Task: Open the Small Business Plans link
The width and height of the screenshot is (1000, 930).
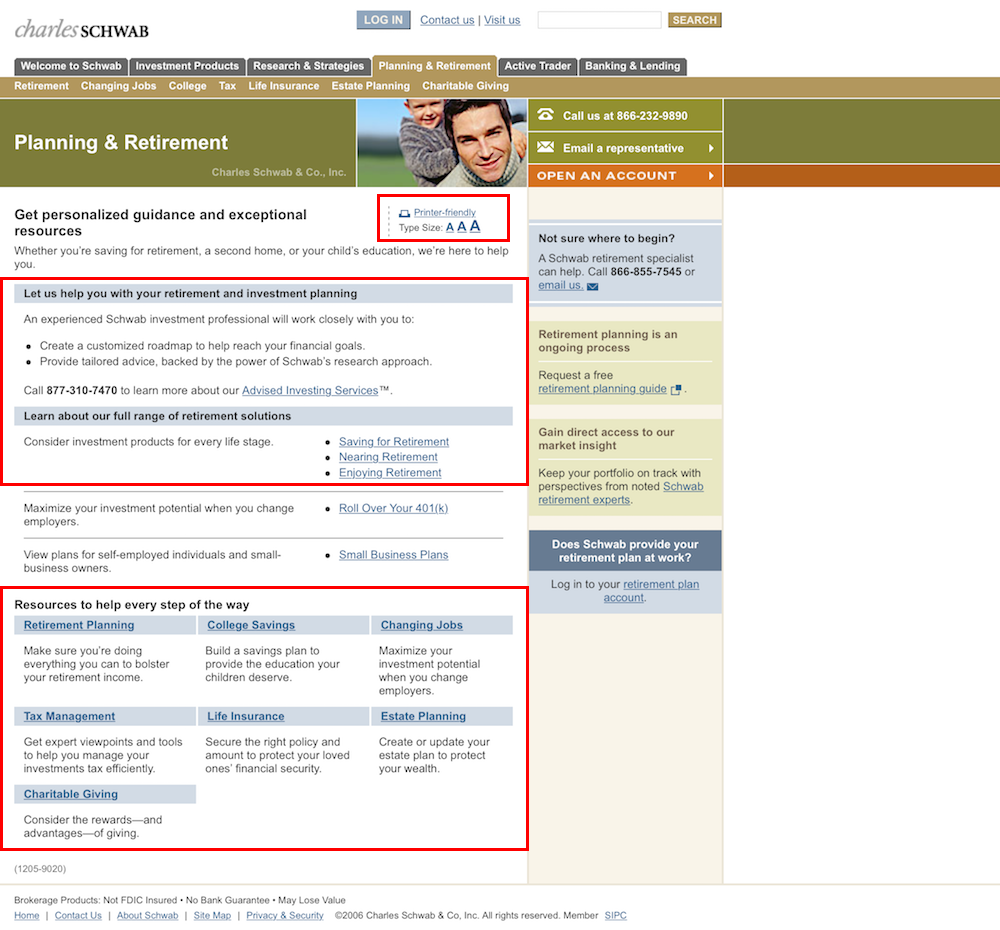Action: click(x=393, y=555)
